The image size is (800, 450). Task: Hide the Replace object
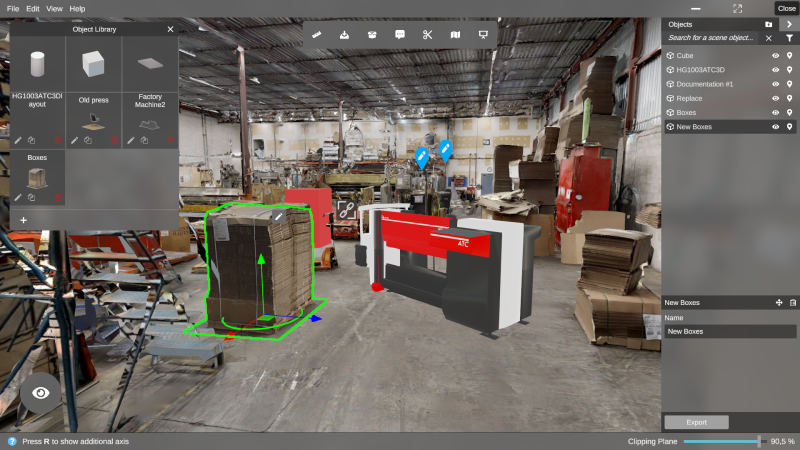pyautogui.click(x=776, y=98)
